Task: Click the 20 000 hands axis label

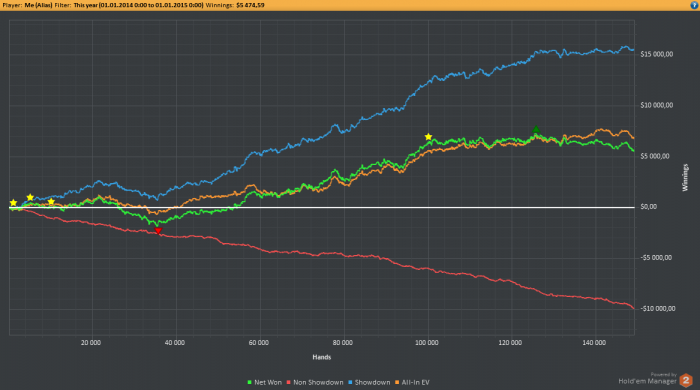Action: 91,343
